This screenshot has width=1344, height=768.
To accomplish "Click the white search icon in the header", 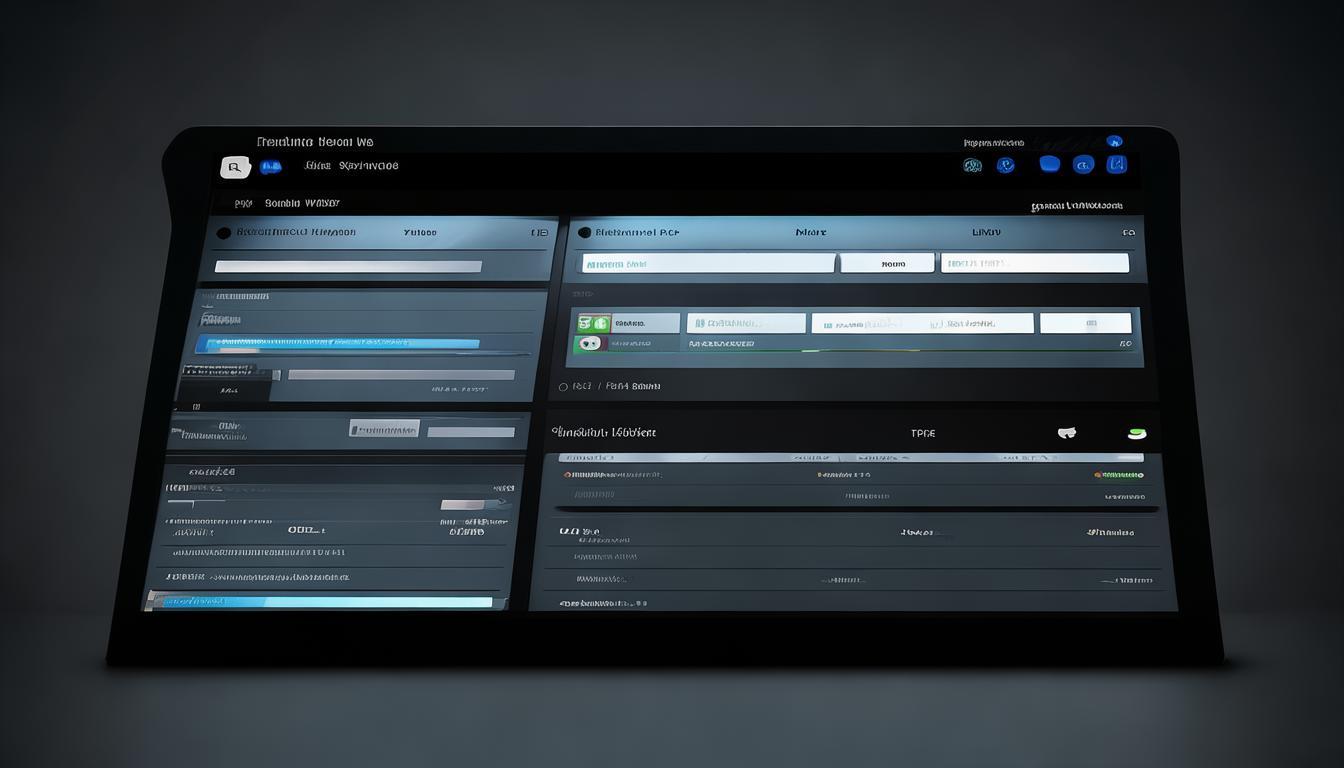I will [x=234, y=167].
